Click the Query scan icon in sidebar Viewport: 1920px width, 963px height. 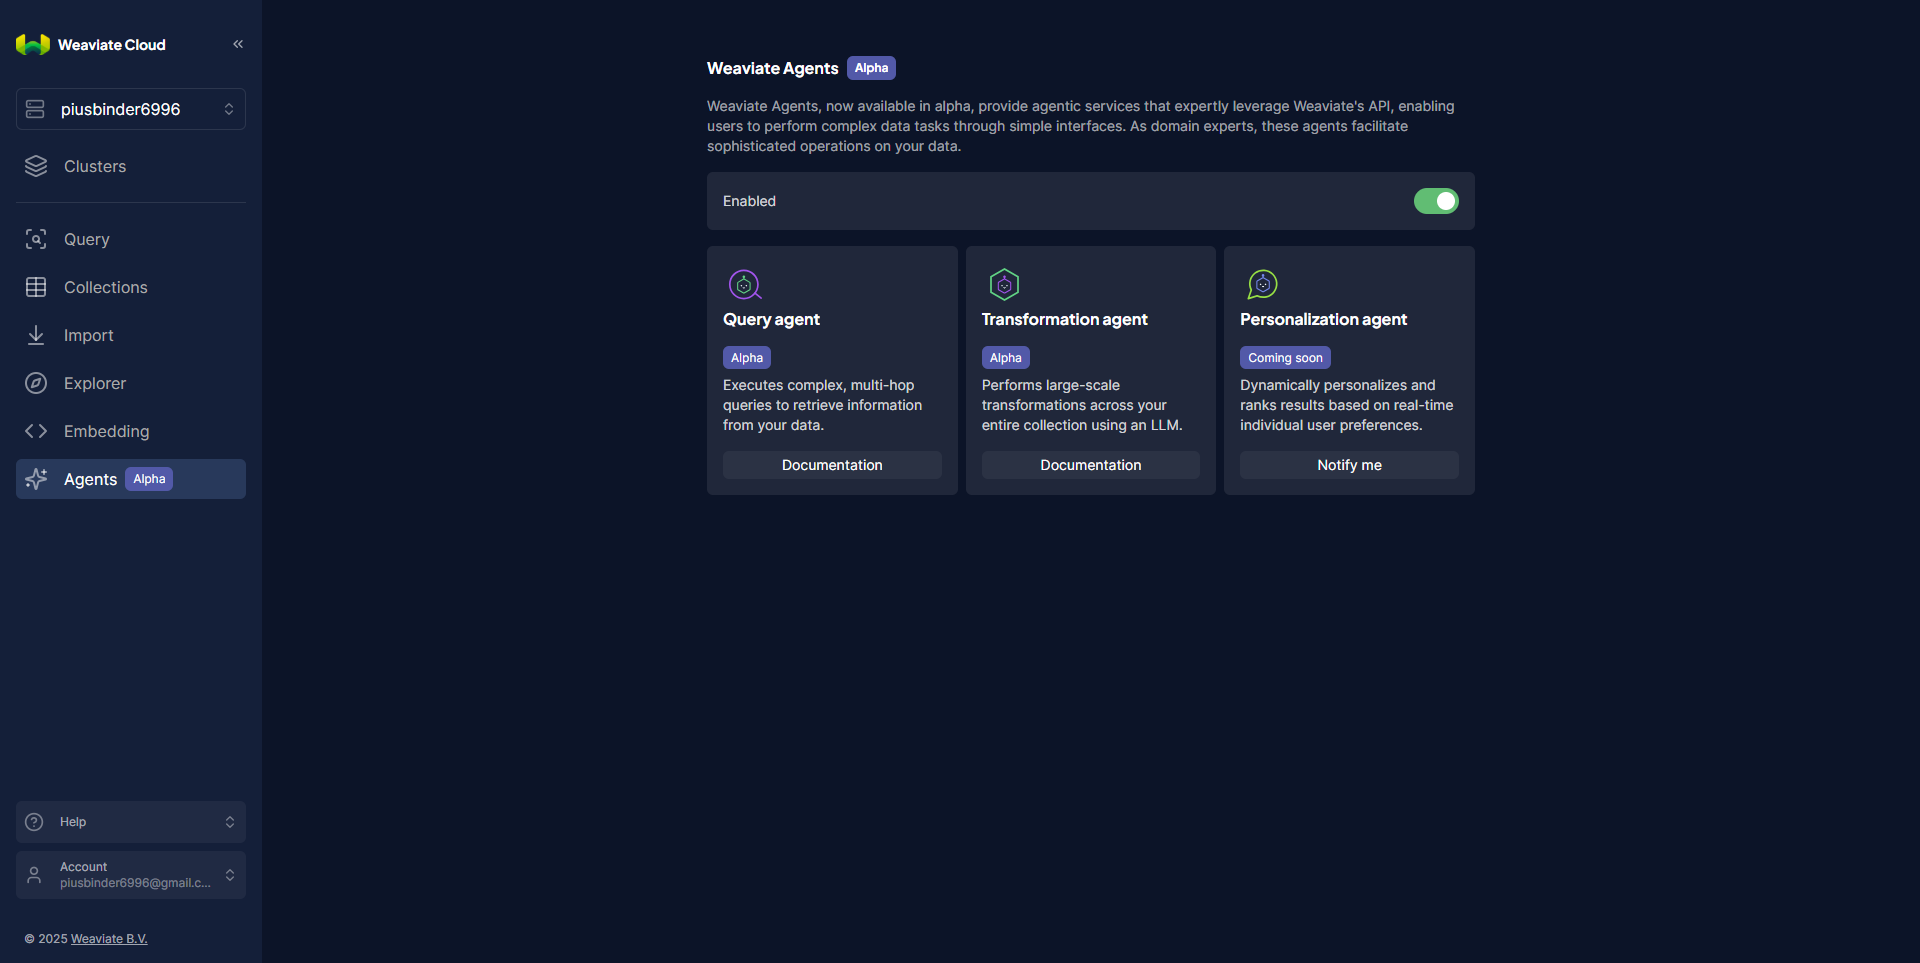pos(36,239)
